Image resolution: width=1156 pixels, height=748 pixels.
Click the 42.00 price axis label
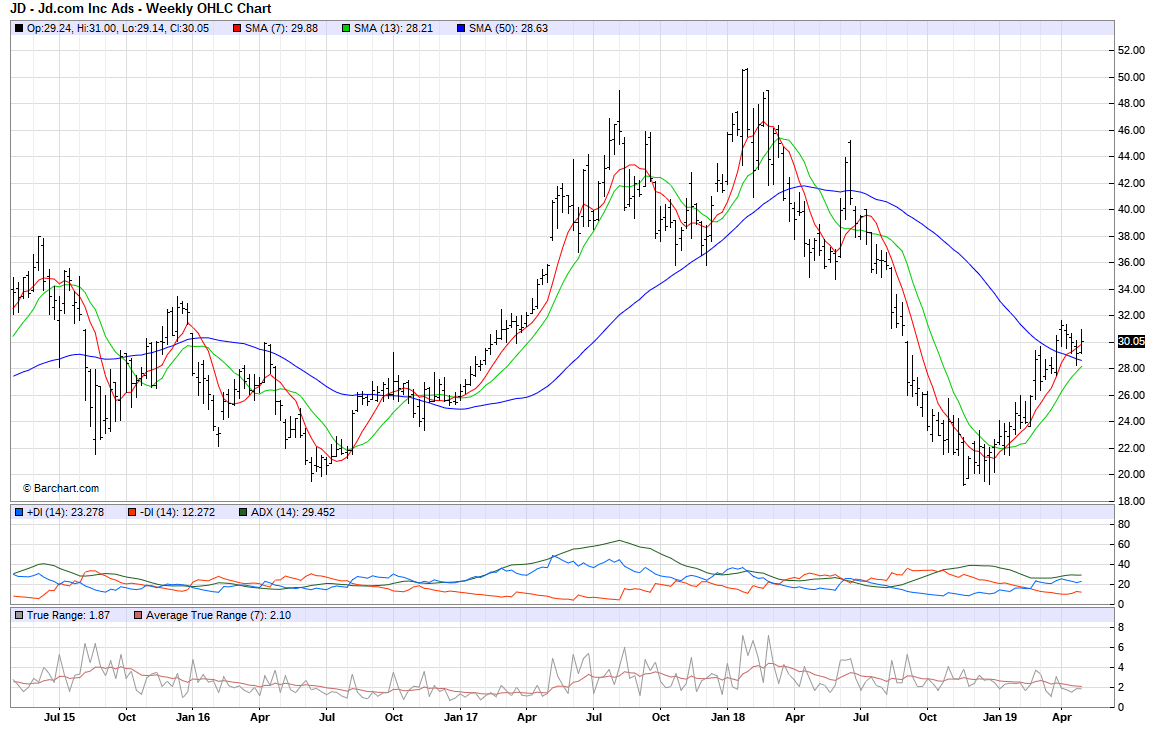click(x=1132, y=183)
